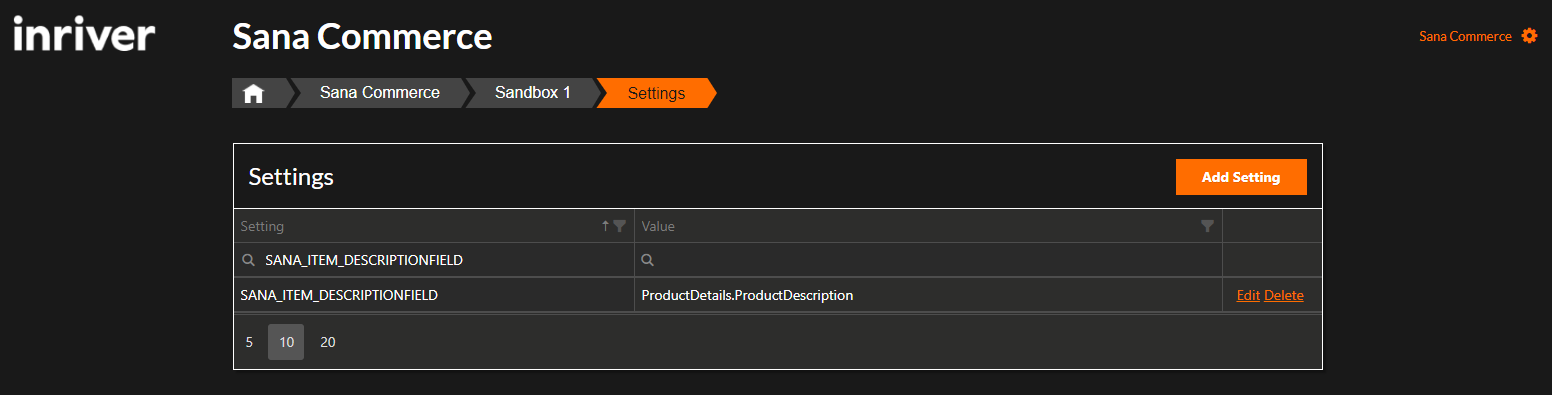
Task: Open the Sana Commerce account link
Action: (x=1465, y=36)
